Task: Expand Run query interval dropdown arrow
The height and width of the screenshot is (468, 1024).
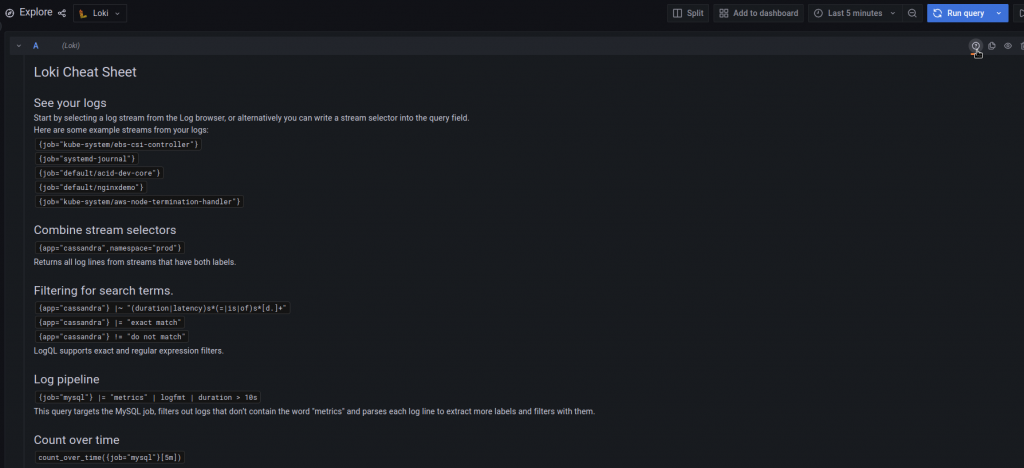Action: 999,13
